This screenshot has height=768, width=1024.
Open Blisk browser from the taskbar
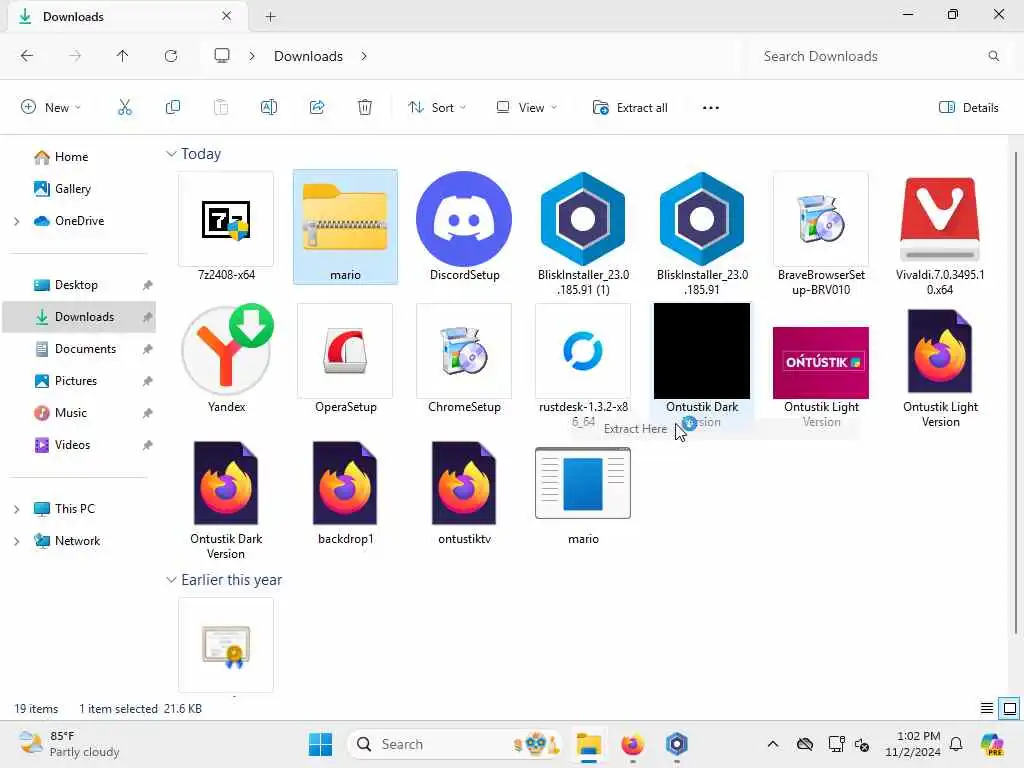[677, 744]
